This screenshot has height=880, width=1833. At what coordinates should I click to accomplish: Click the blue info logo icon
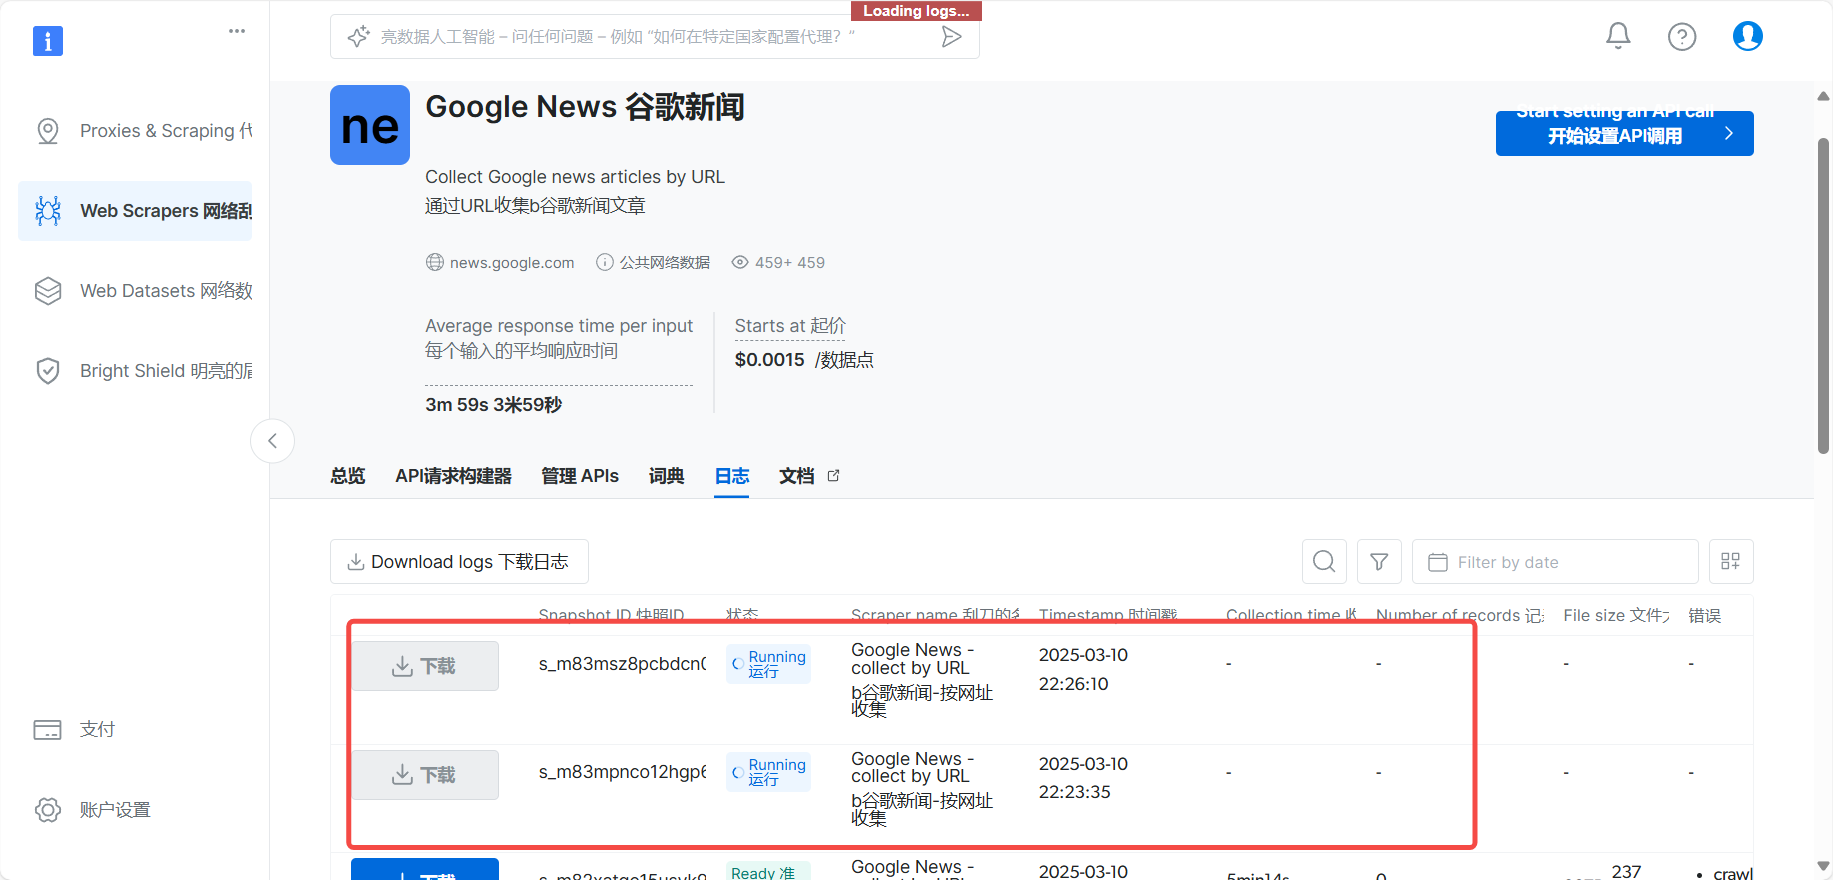[48, 41]
